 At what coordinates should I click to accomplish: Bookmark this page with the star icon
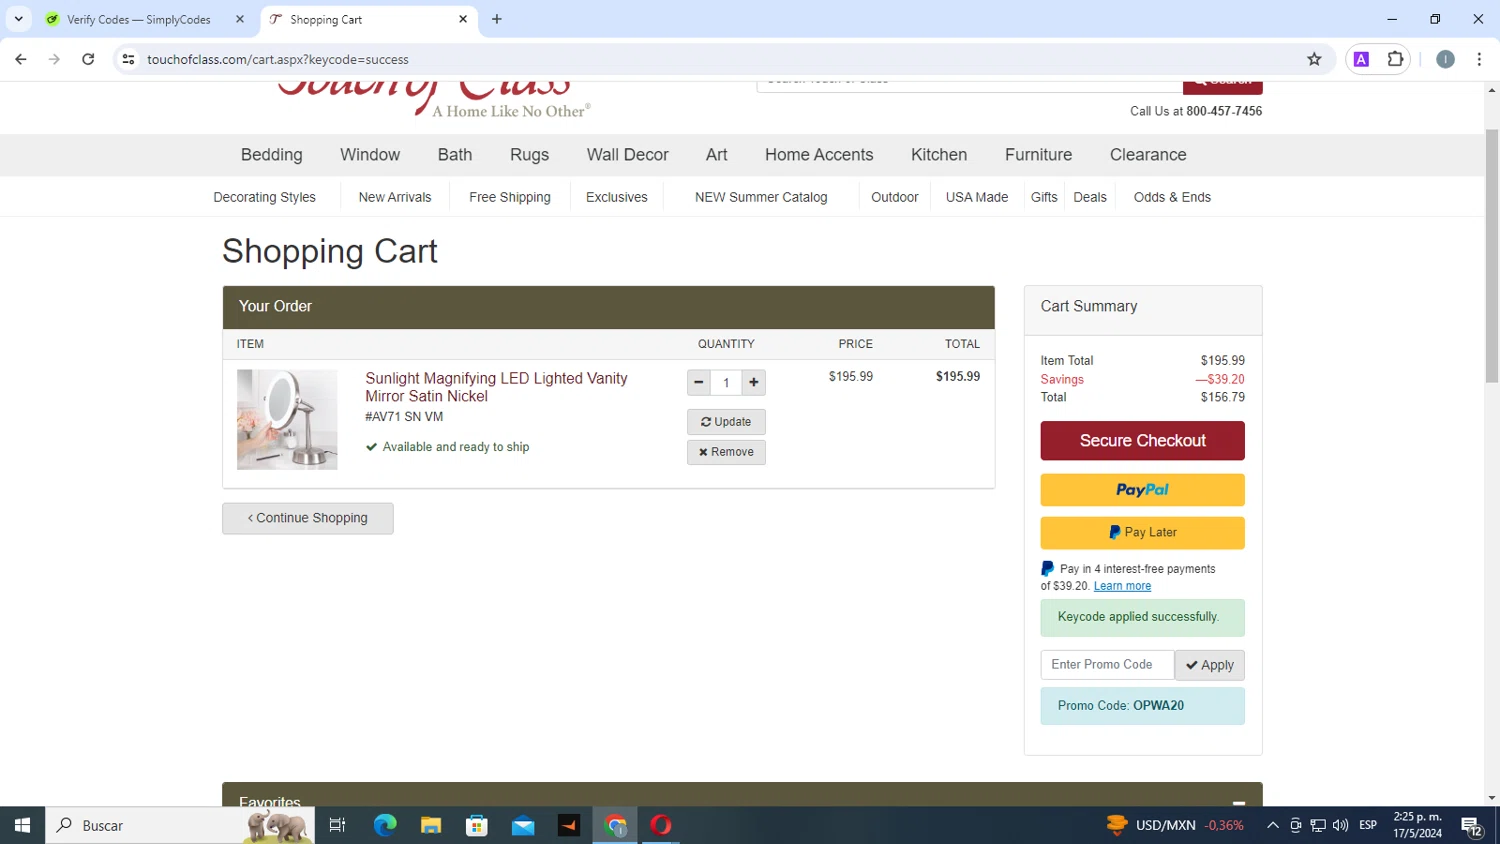[1314, 59]
